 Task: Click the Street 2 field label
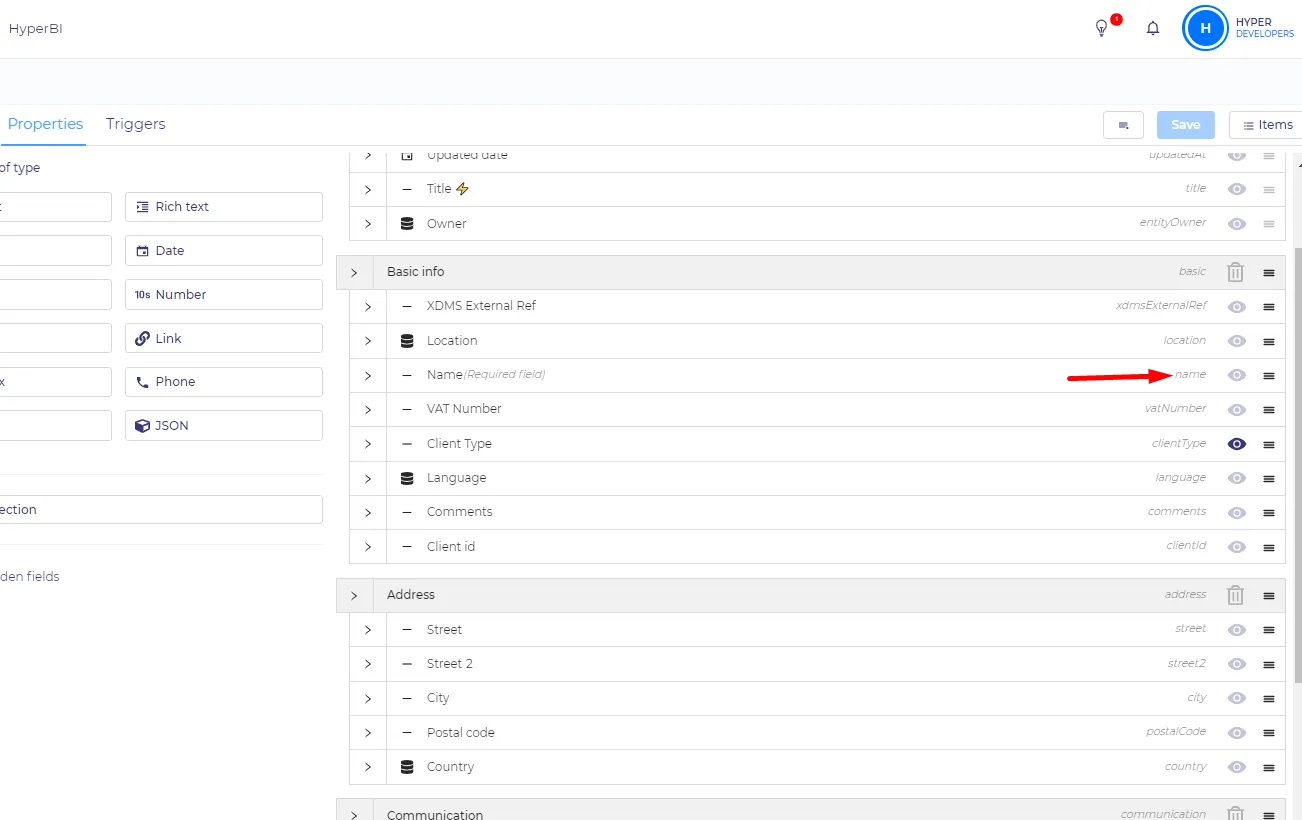coord(449,664)
